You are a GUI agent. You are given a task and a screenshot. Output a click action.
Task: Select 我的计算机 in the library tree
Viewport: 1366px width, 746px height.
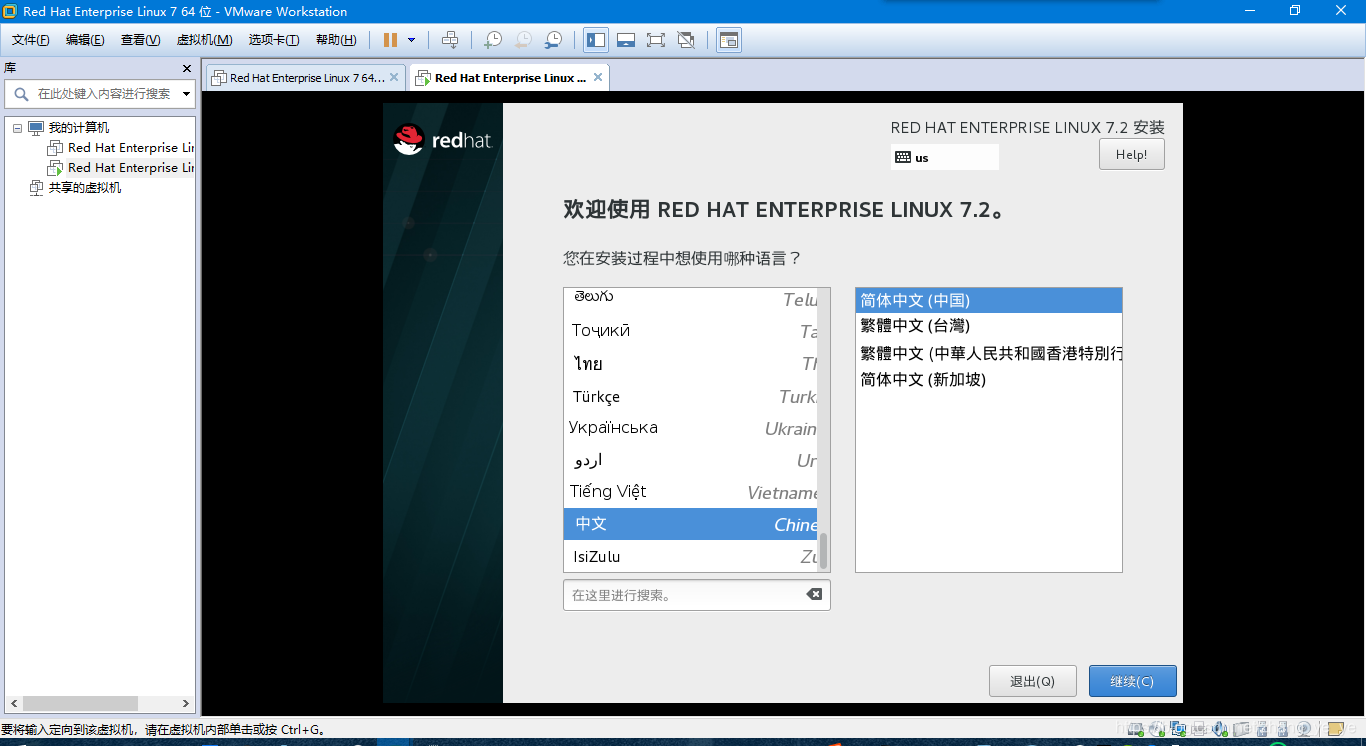point(79,128)
